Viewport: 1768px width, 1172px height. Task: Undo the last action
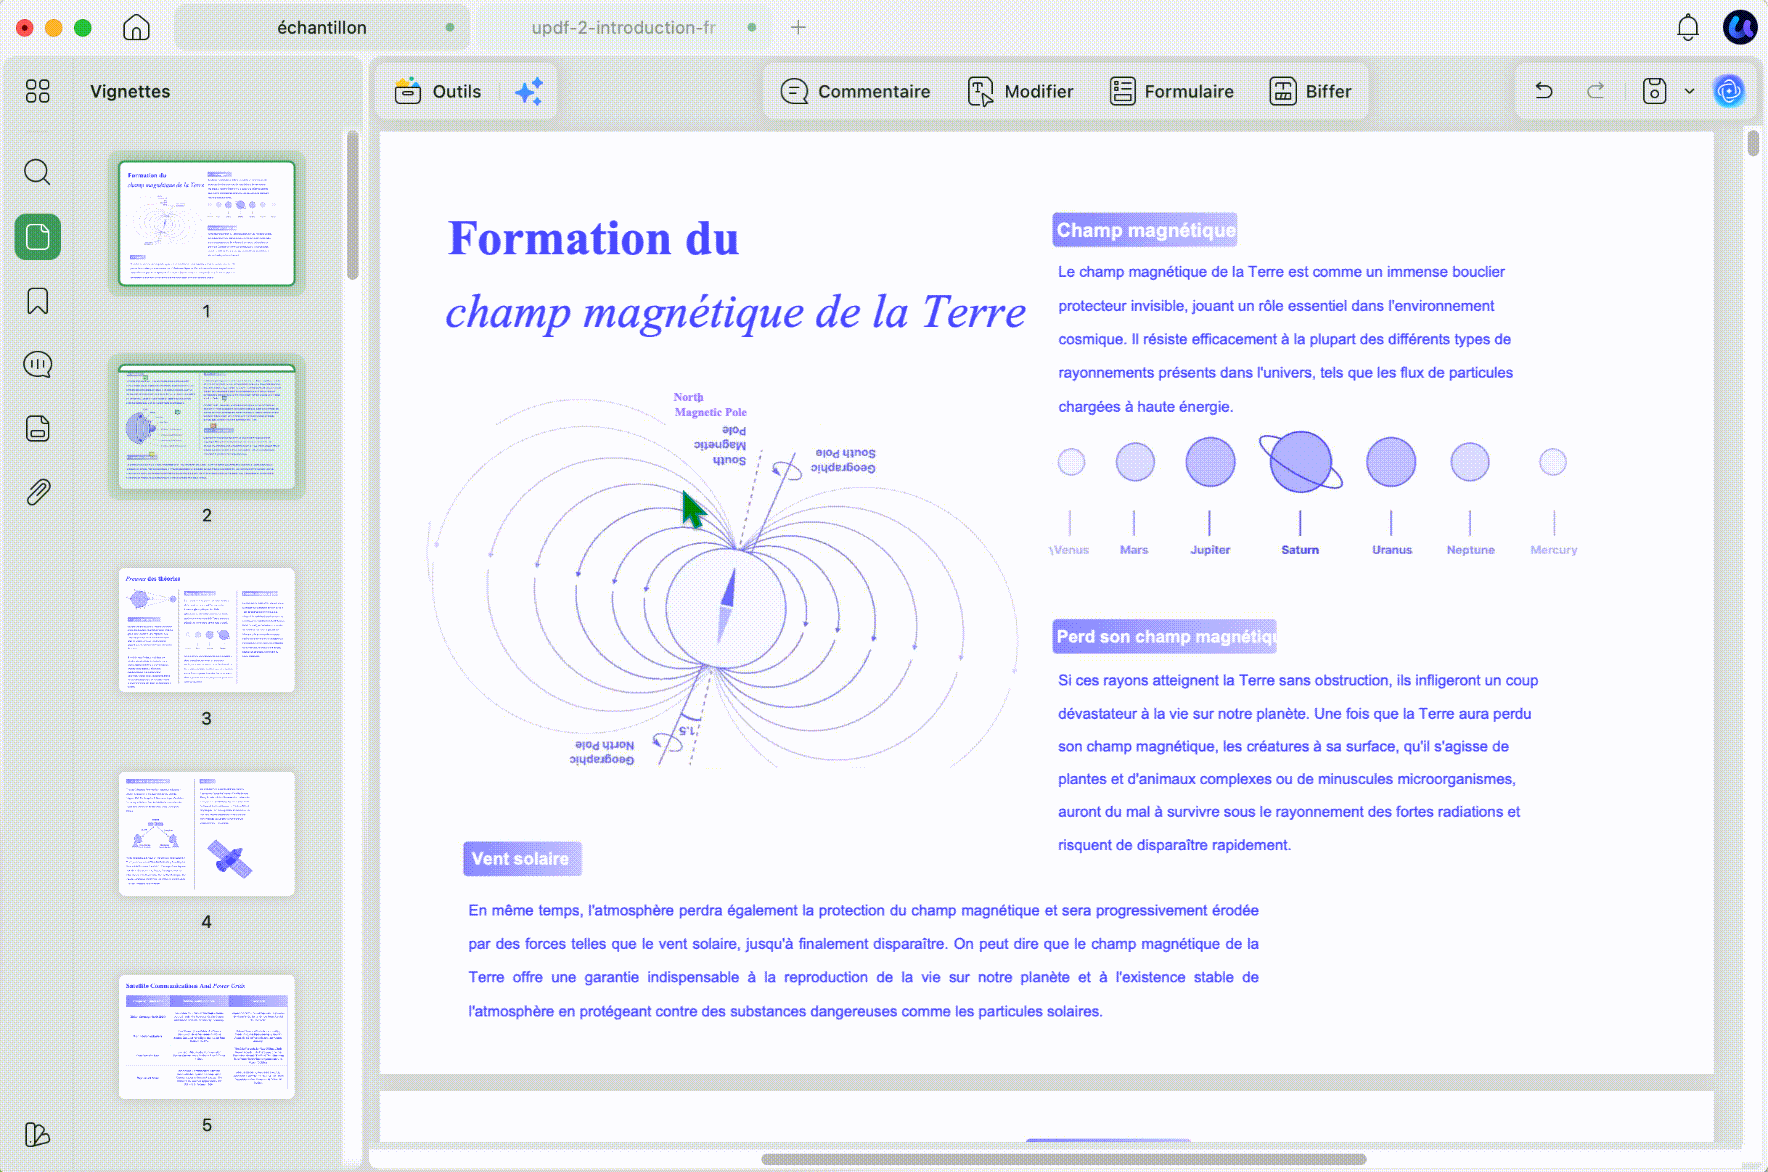1544,91
